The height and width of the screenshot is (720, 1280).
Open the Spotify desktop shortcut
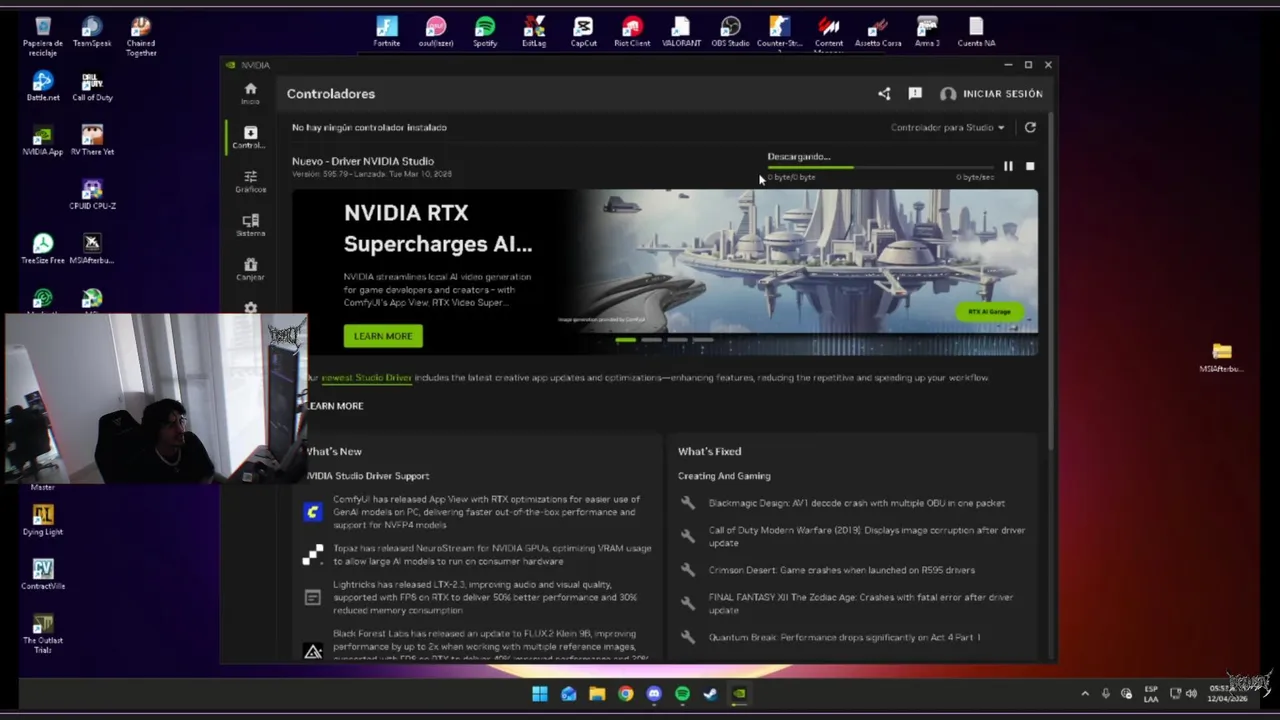click(x=485, y=31)
